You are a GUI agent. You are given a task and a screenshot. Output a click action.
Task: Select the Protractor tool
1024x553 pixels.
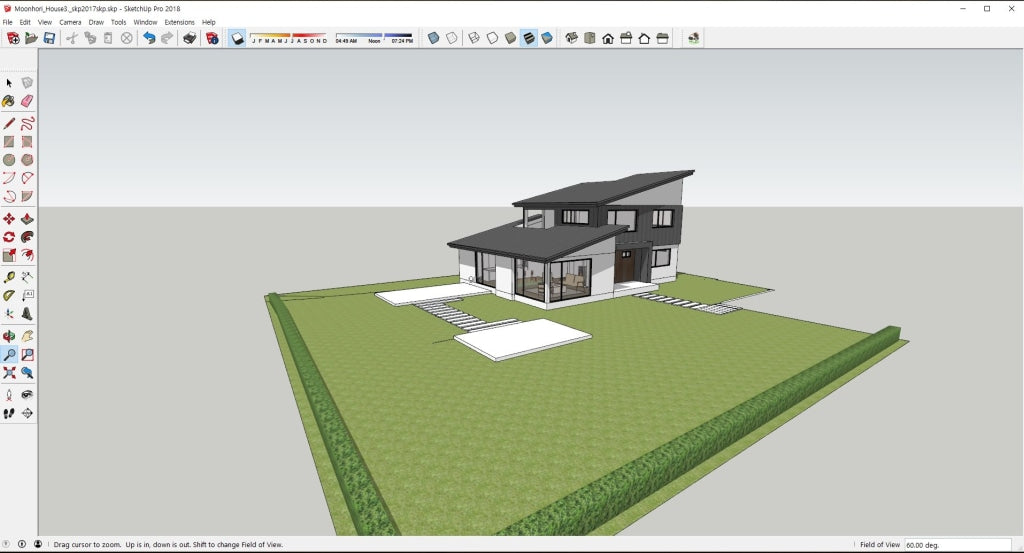point(9,296)
